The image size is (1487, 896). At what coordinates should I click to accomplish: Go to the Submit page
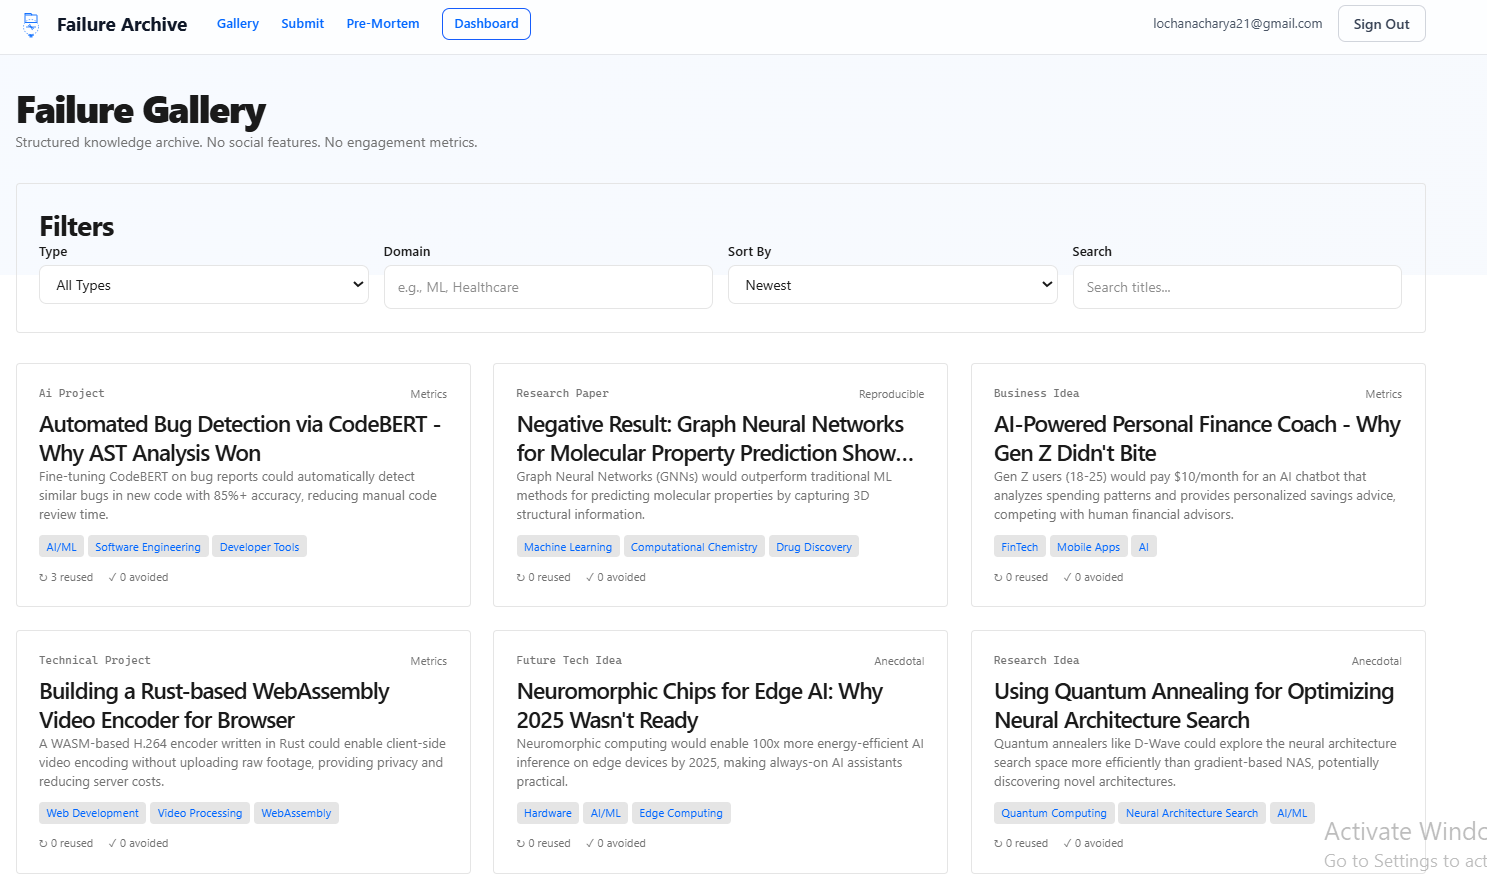pyautogui.click(x=302, y=24)
